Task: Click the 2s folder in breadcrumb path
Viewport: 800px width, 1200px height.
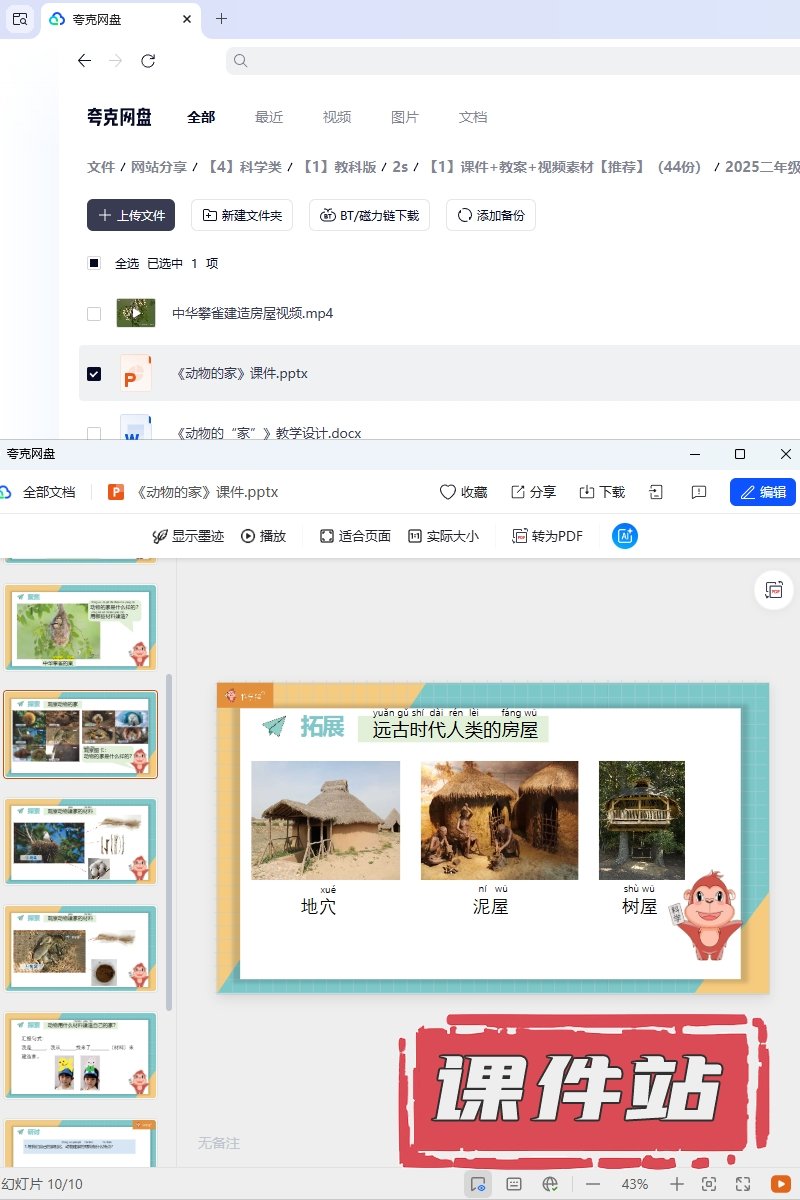Action: click(400, 167)
